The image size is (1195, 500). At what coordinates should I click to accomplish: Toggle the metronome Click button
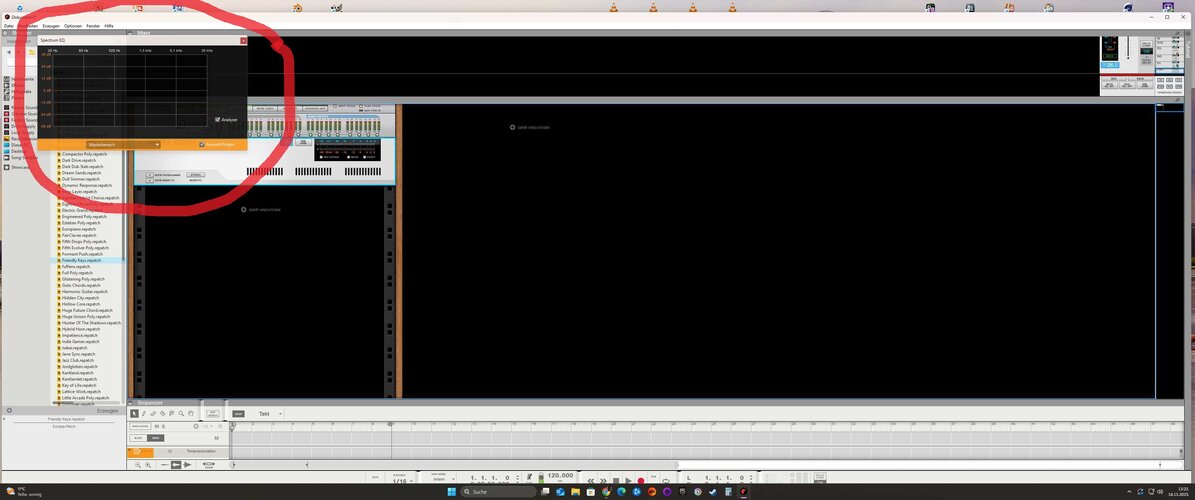(x=529, y=477)
